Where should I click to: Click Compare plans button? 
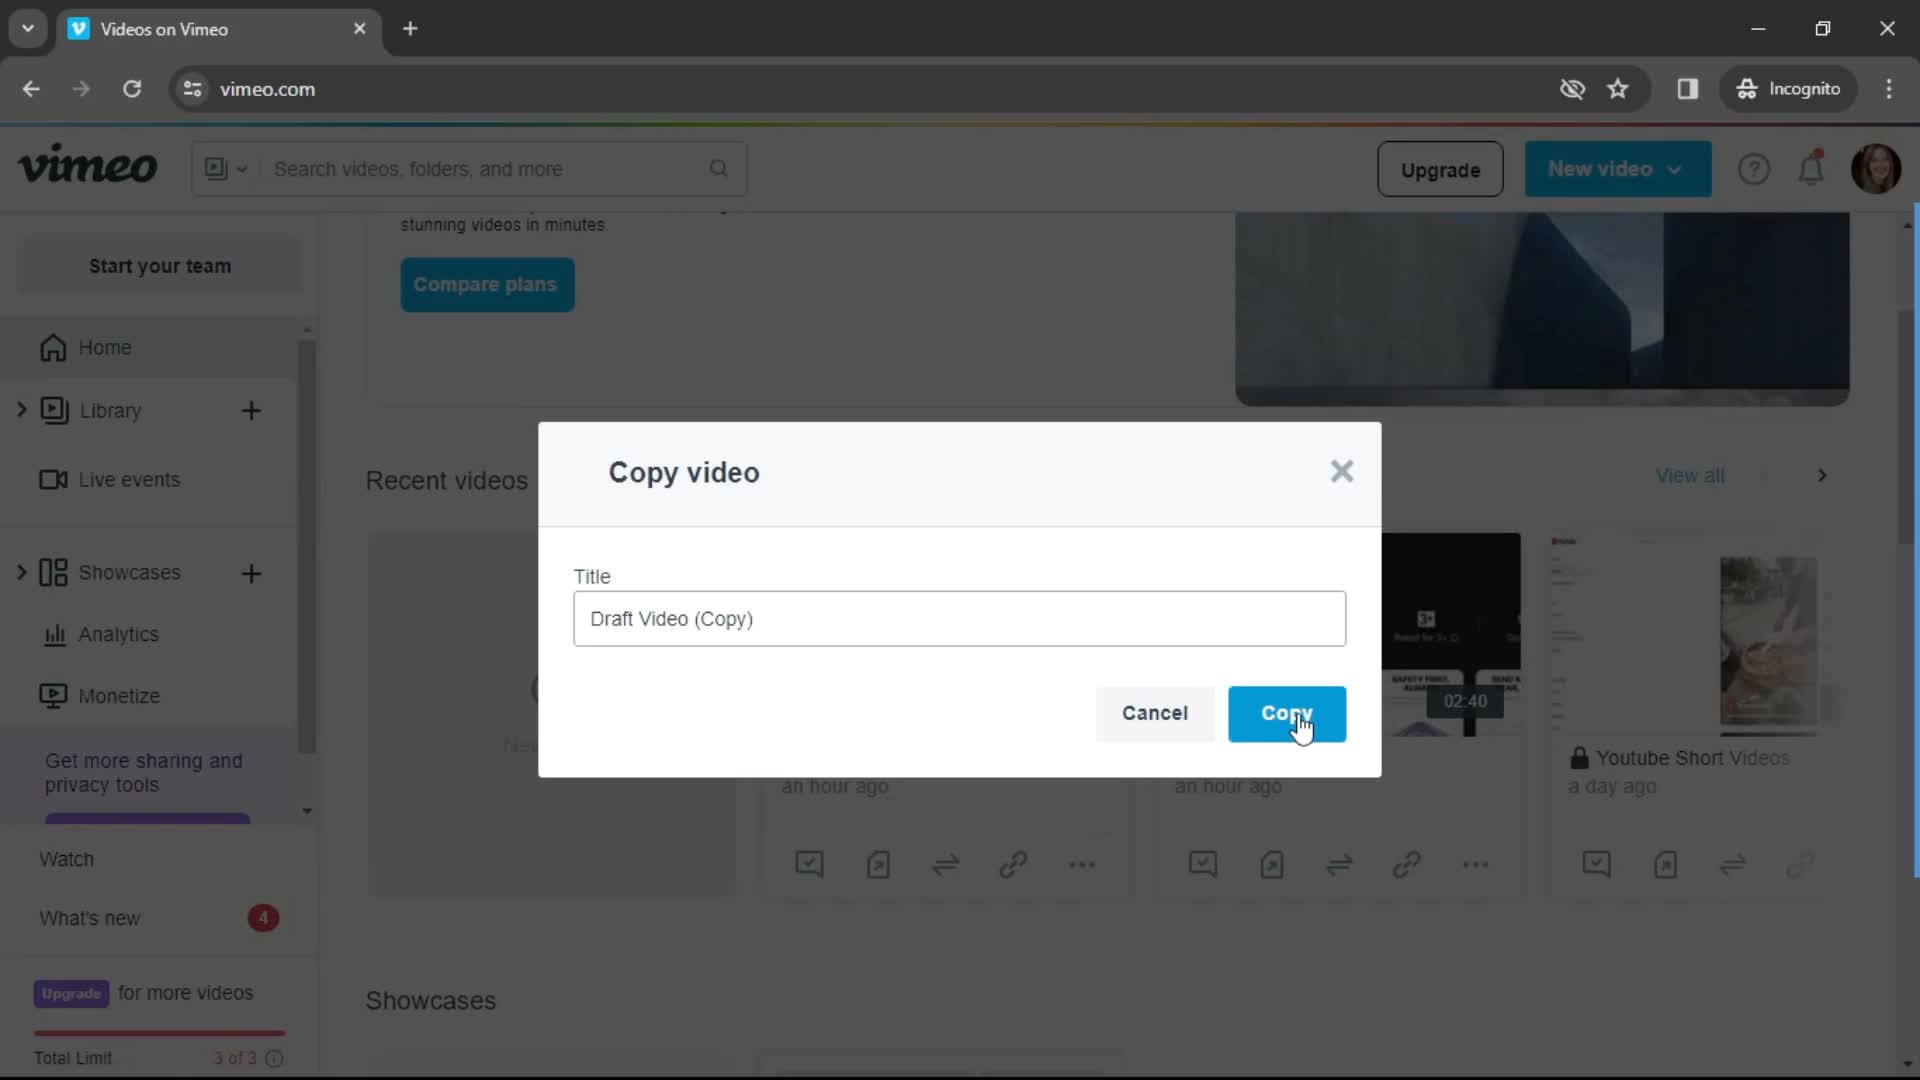pos(487,284)
